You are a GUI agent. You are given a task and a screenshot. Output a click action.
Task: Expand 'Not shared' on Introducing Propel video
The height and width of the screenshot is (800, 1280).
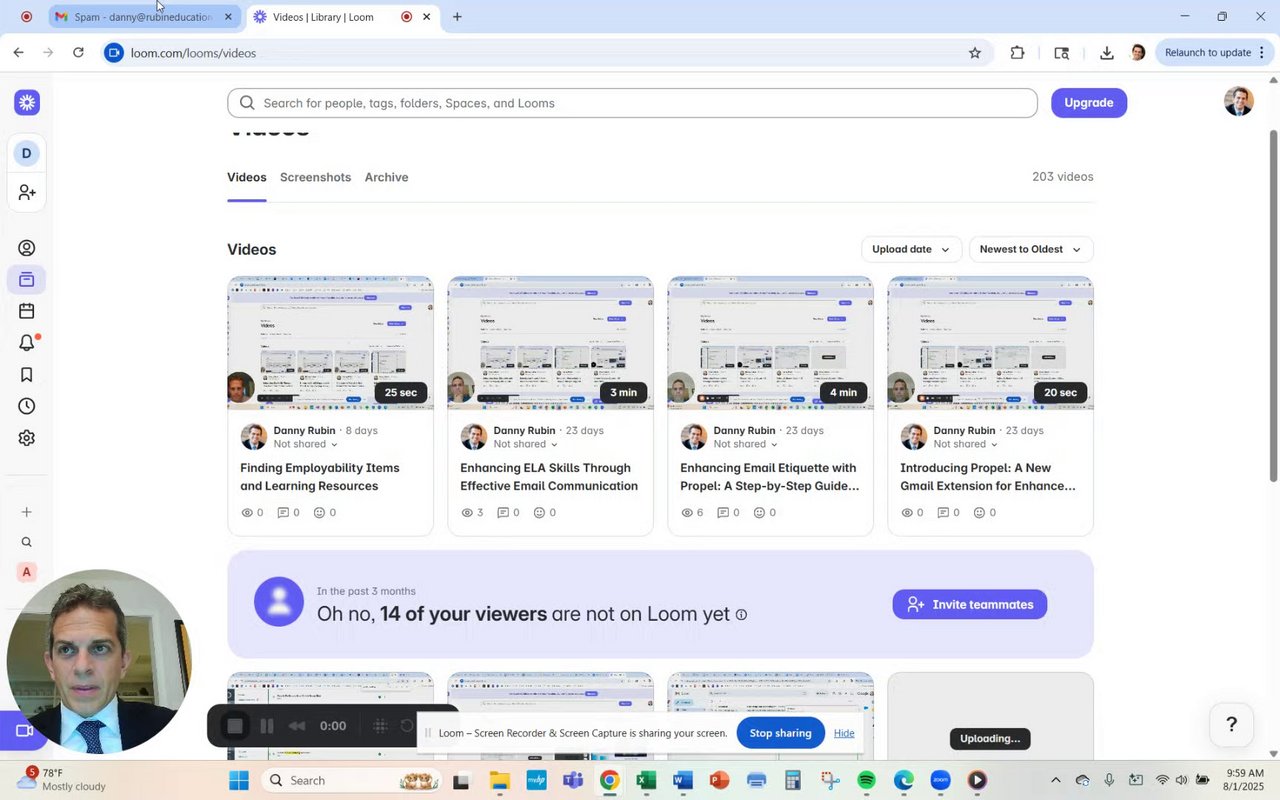pos(966,444)
